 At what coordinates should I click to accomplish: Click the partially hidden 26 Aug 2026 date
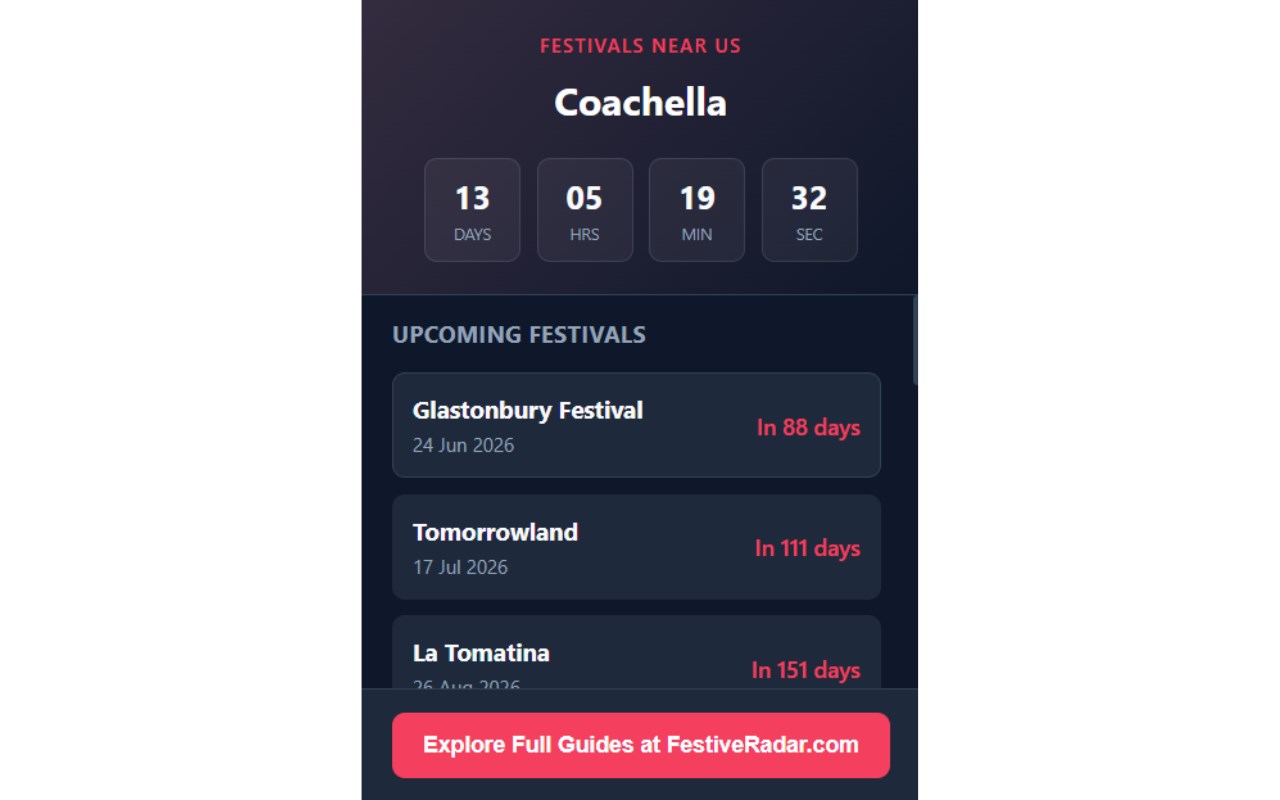466,685
